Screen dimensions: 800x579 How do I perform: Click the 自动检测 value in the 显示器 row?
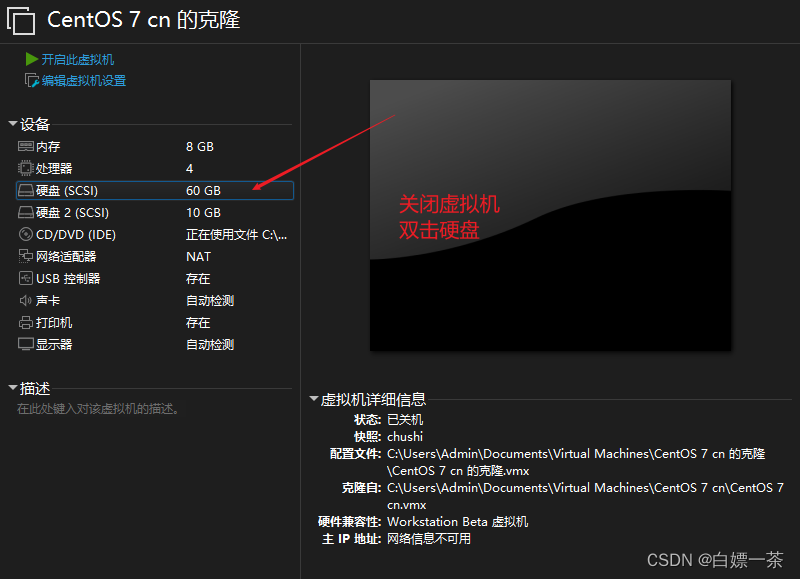pos(210,344)
